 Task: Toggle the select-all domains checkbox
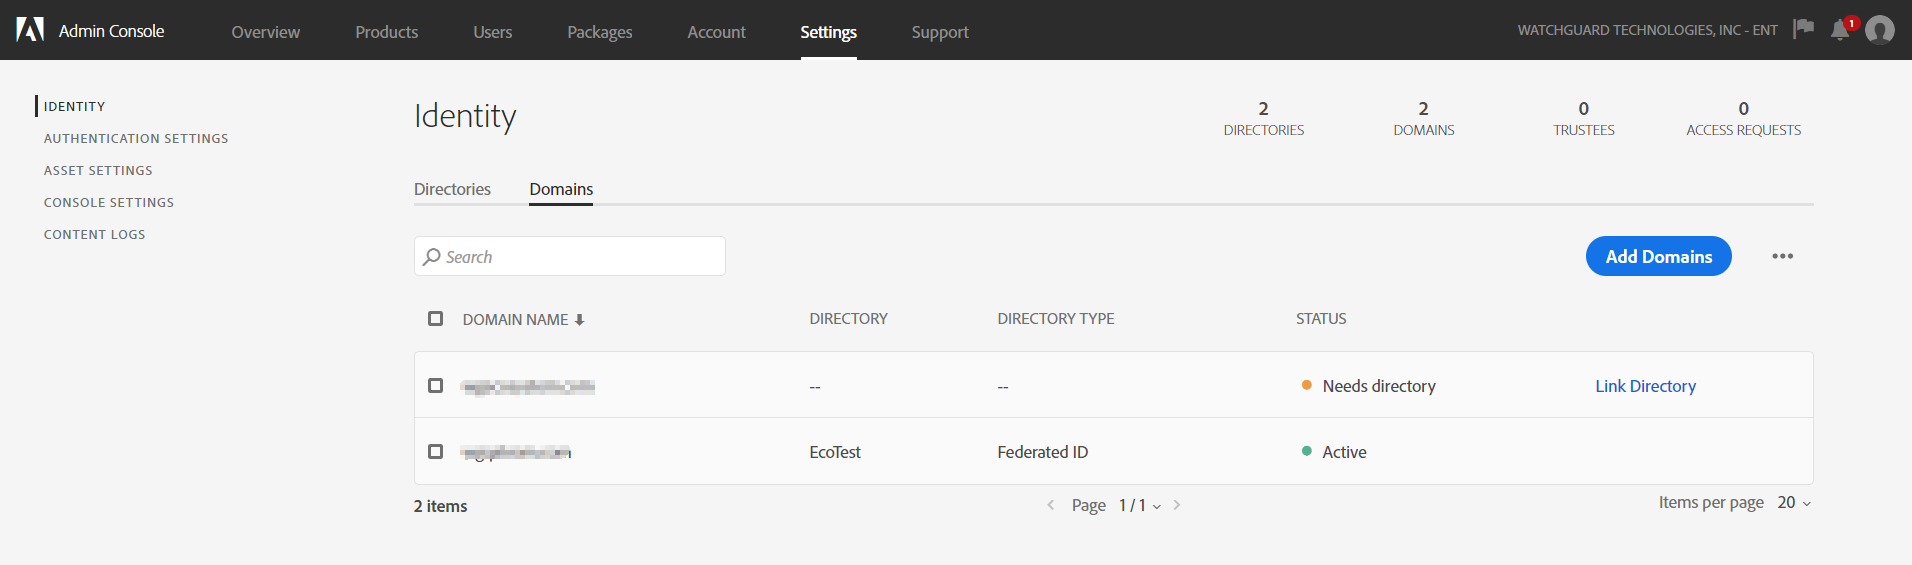point(435,319)
